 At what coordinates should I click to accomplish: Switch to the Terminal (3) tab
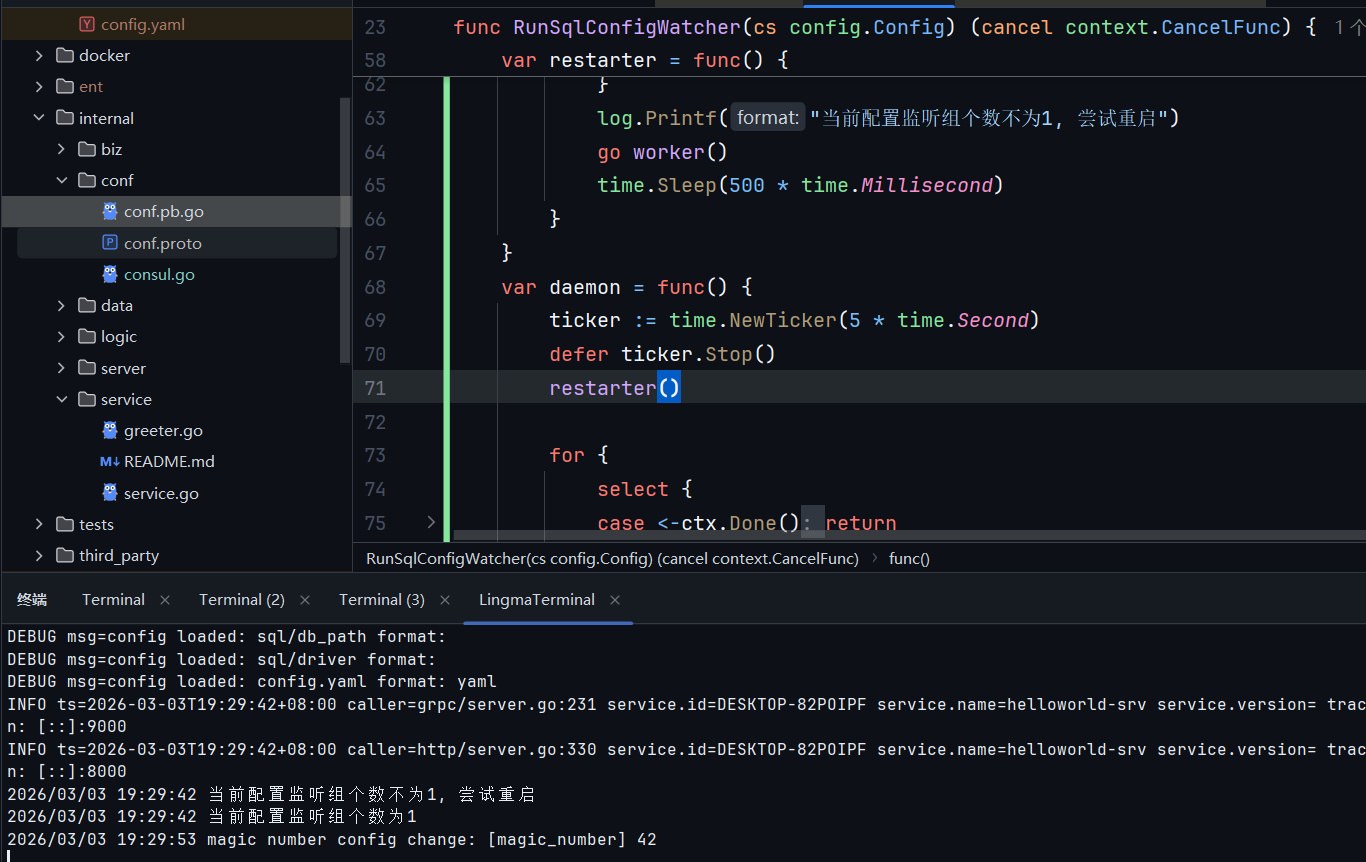[381, 600]
